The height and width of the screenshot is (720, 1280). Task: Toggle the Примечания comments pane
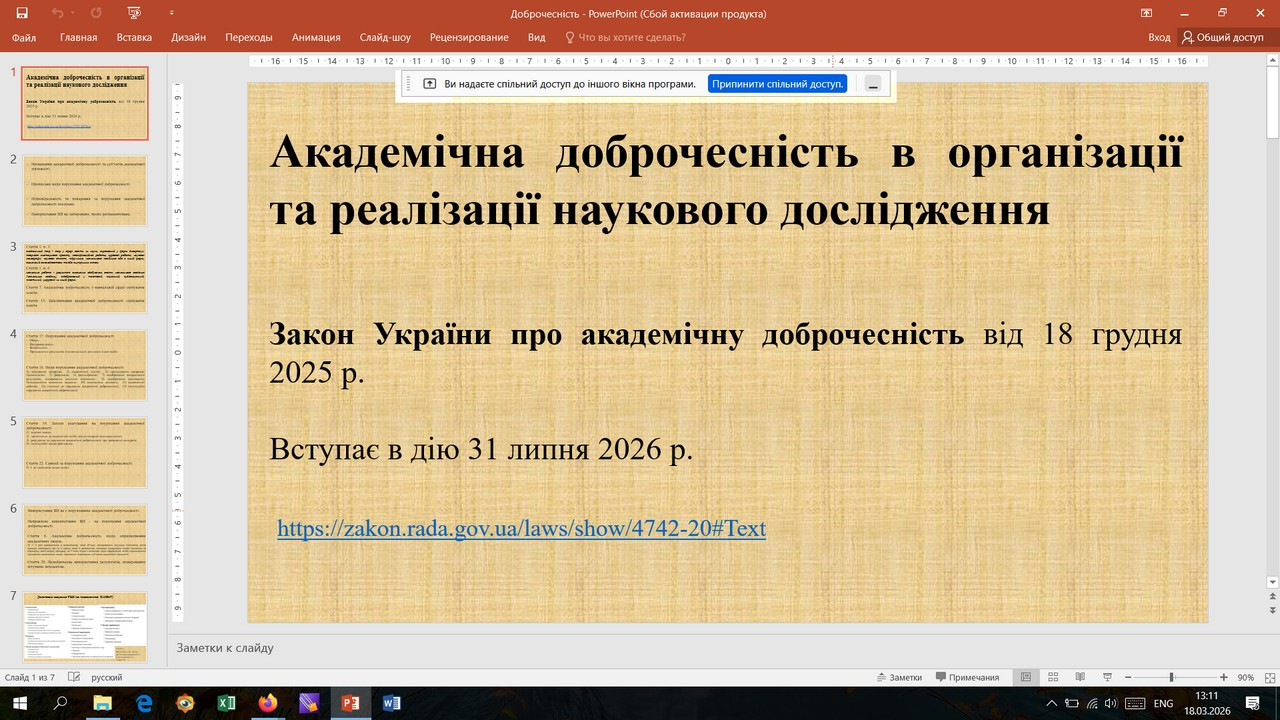966,677
